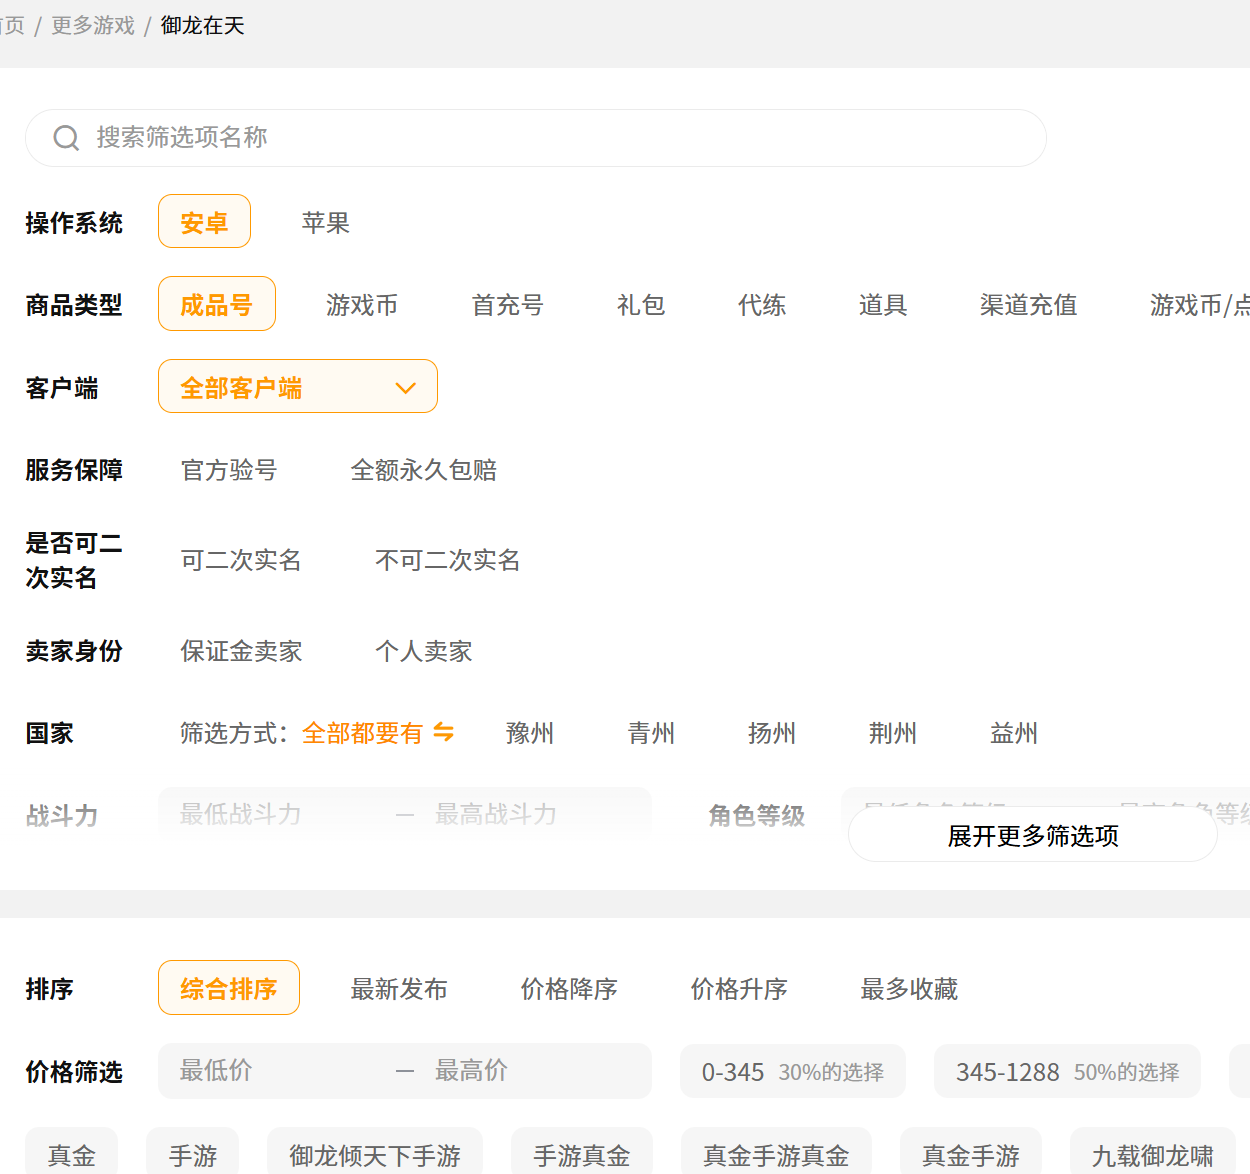This screenshot has width=1250, height=1174.
Task: Click the swap arrows icon beside 全部都要有
Action: click(x=443, y=733)
